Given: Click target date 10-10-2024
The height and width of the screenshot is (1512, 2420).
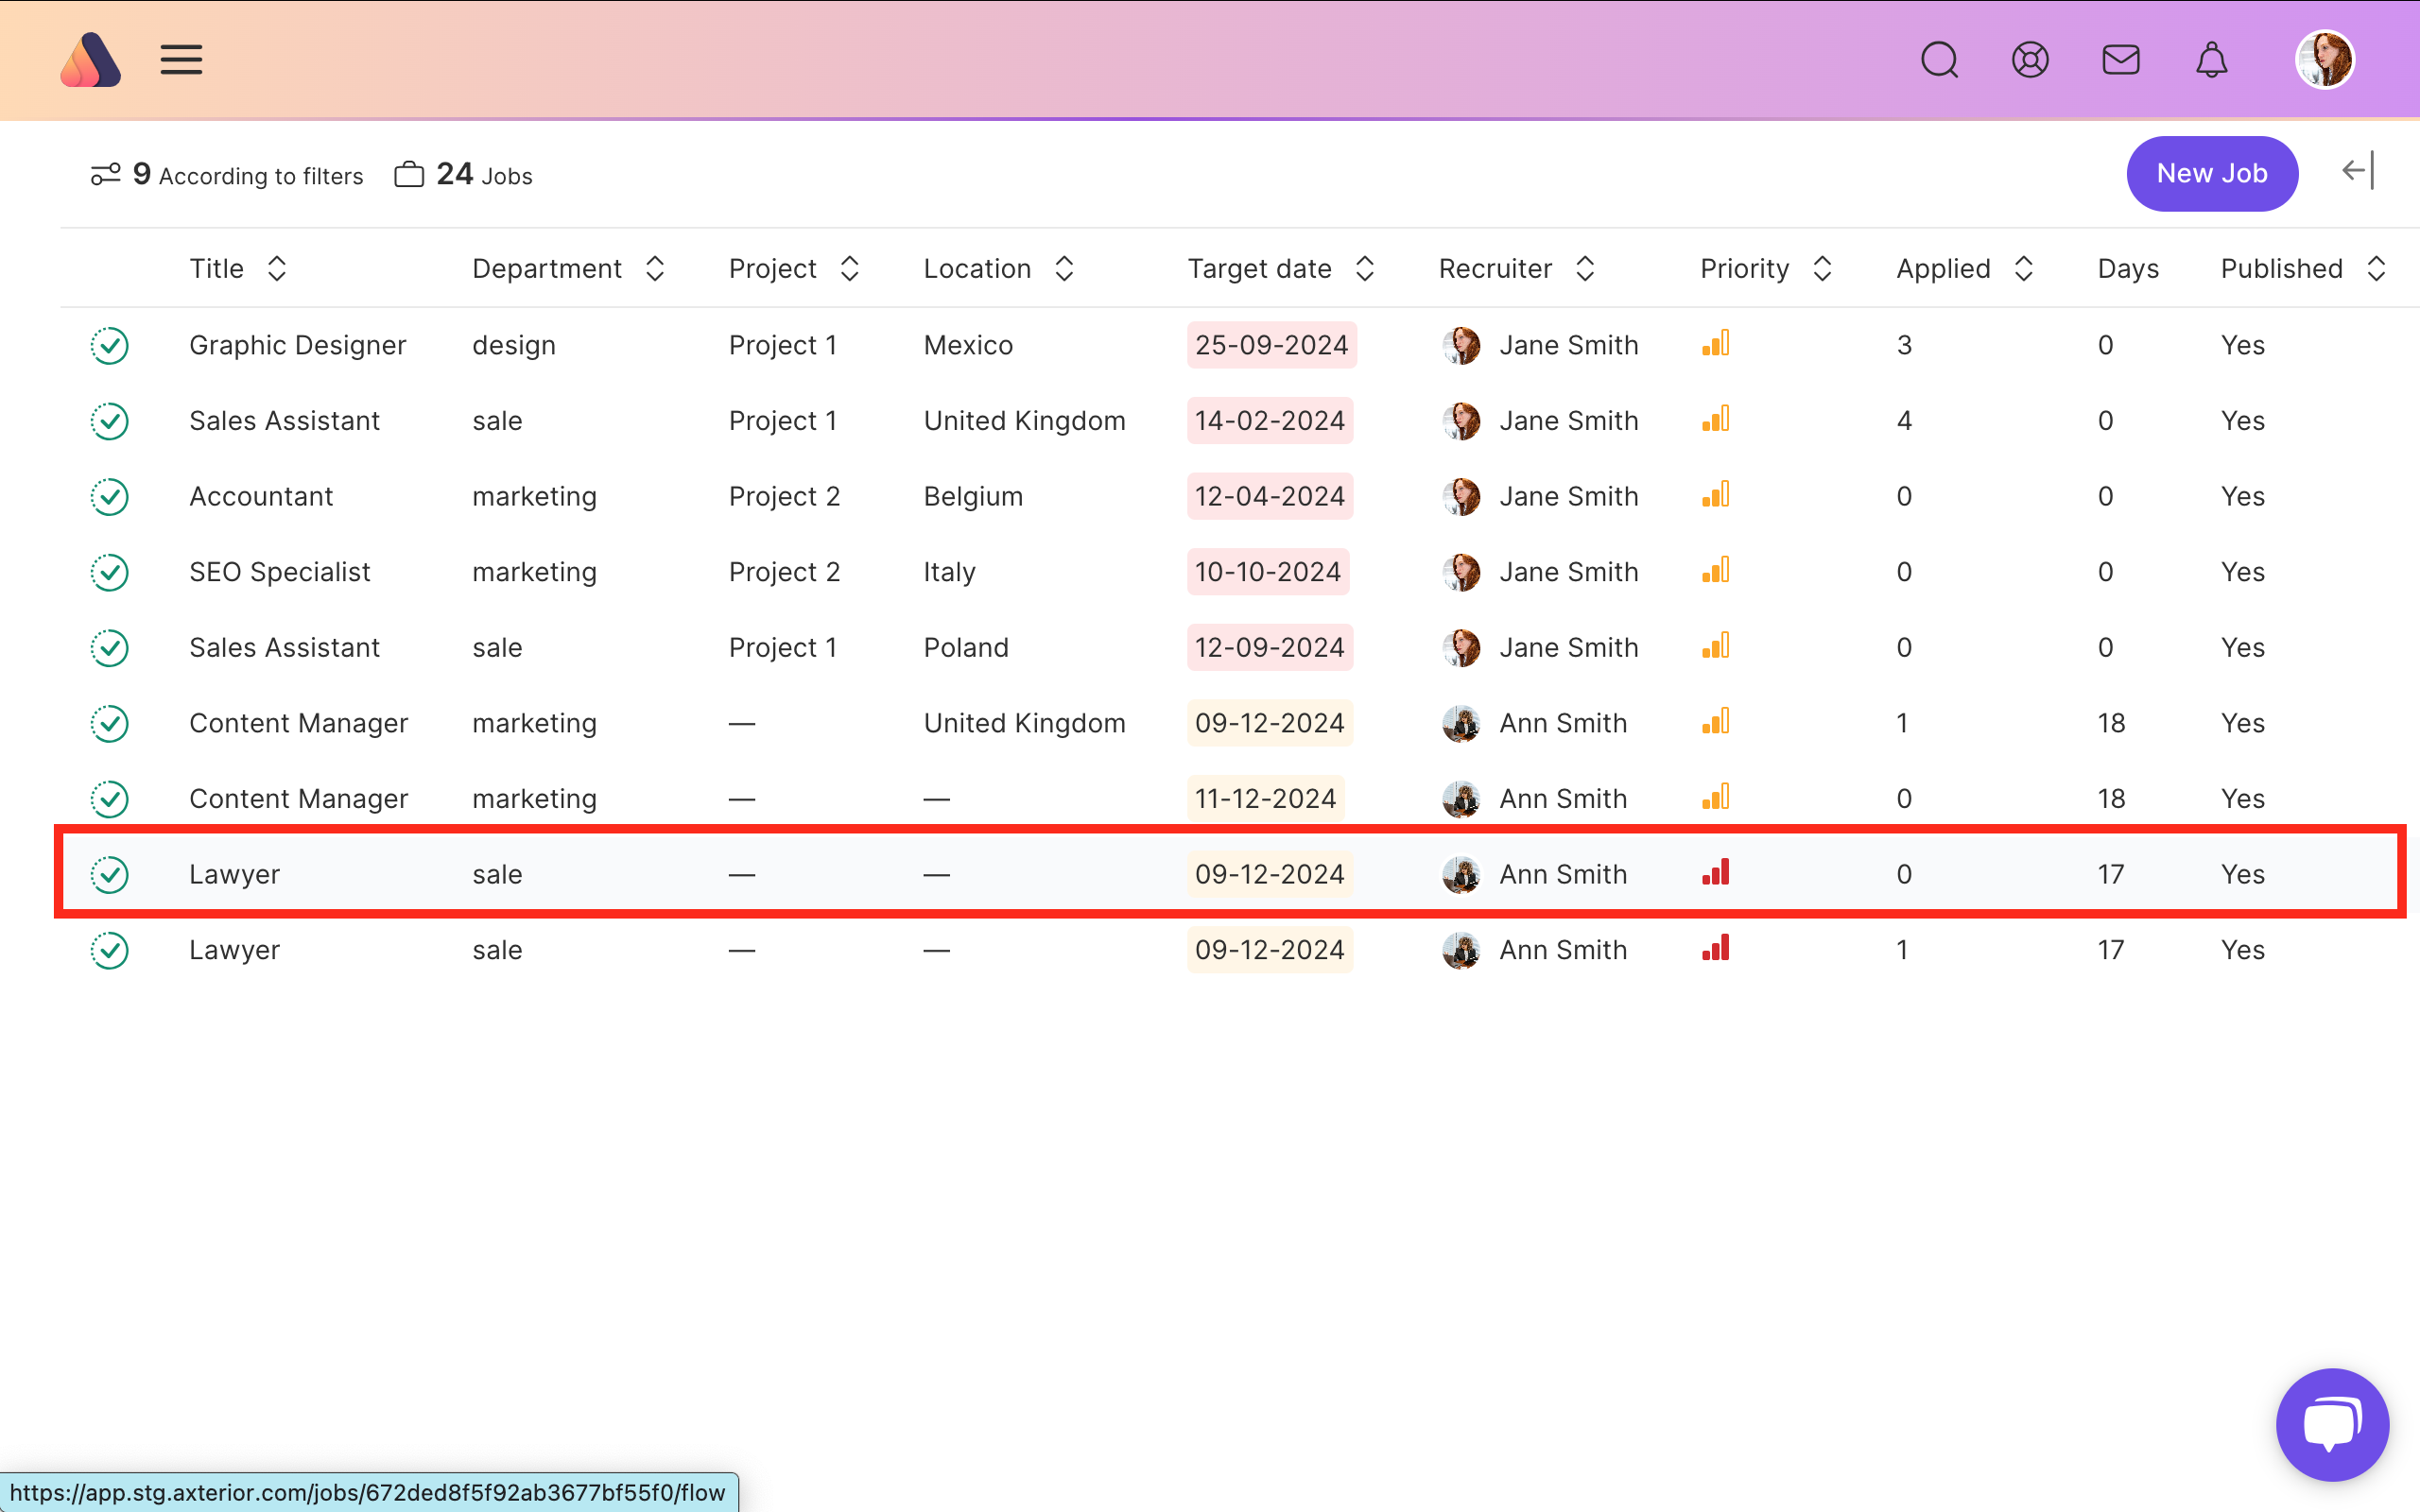Looking at the screenshot, I should pyautogui.click(x=1268, y=573).
